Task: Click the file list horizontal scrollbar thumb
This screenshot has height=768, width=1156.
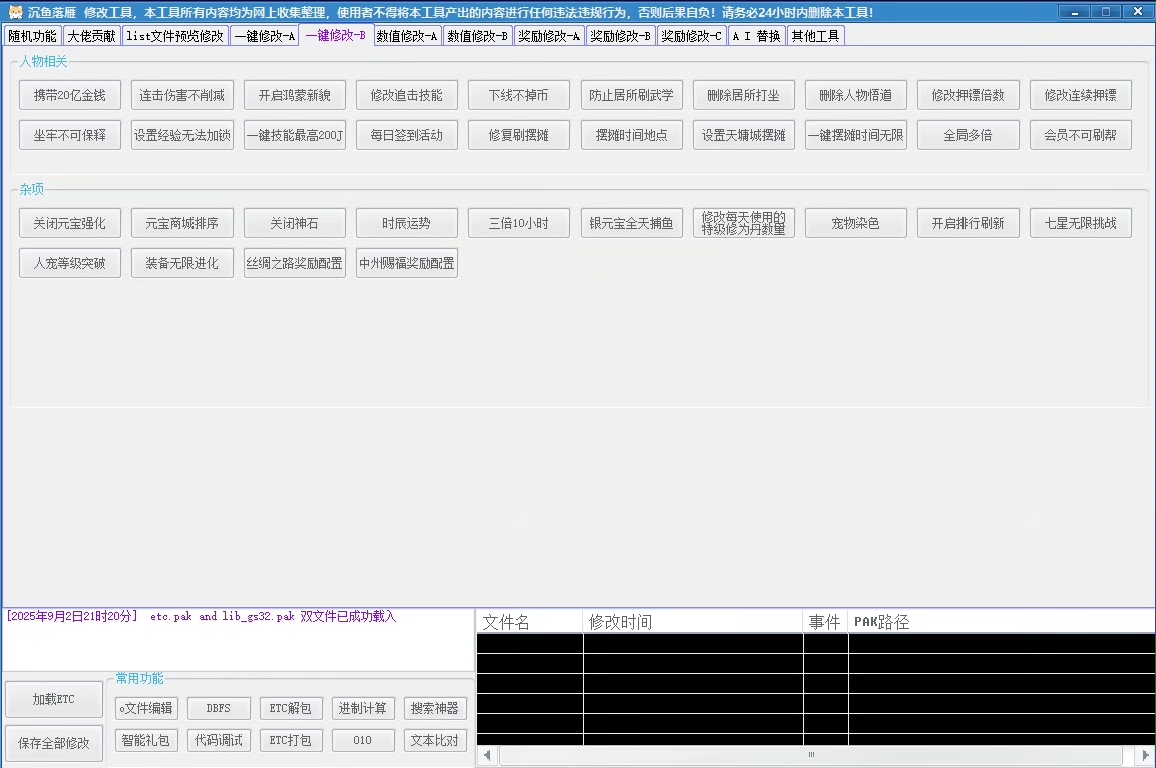Action: [811, 755]
